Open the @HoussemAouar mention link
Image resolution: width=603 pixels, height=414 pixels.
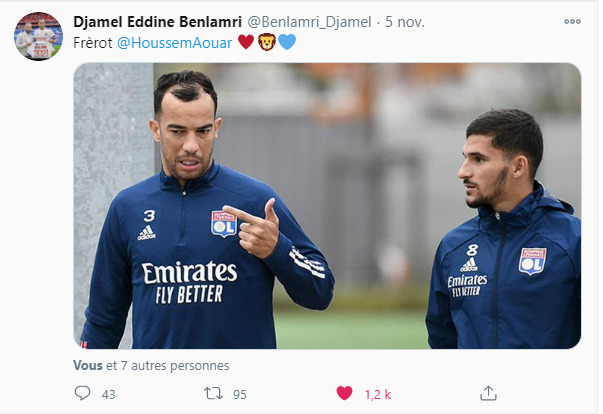(x=175, y=43)
